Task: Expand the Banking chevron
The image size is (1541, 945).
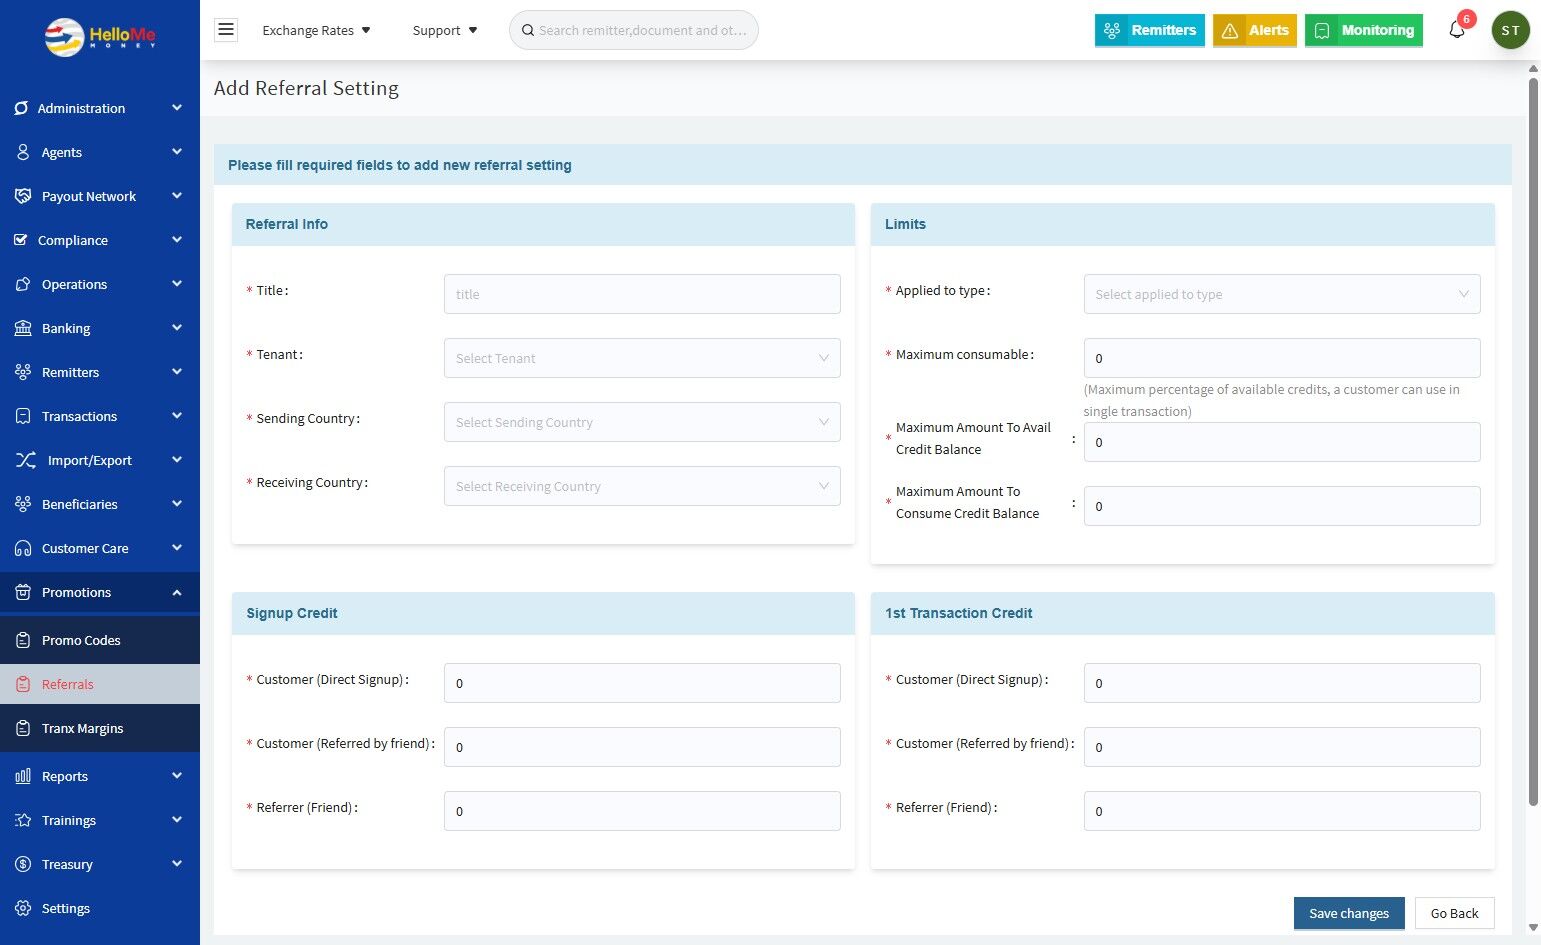Action: point(177,328)
